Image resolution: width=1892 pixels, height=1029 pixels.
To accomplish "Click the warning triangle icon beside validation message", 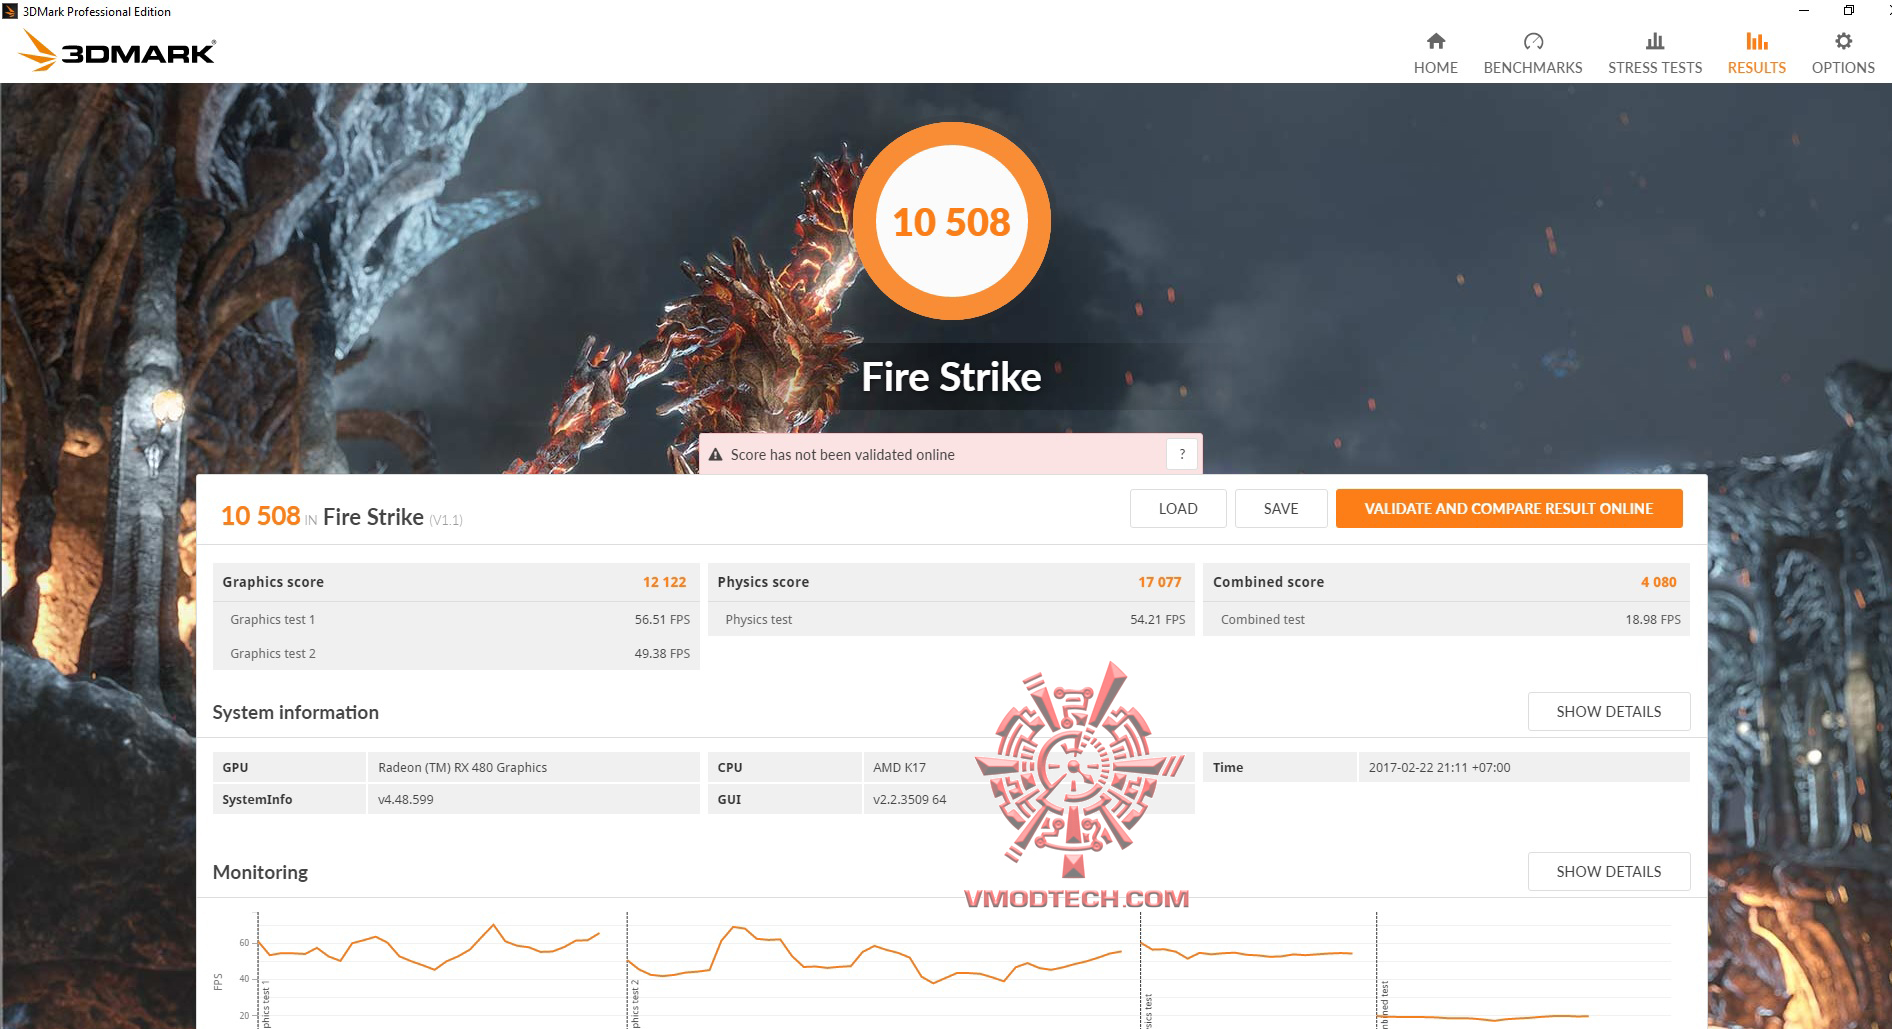I will coord(716,455).
